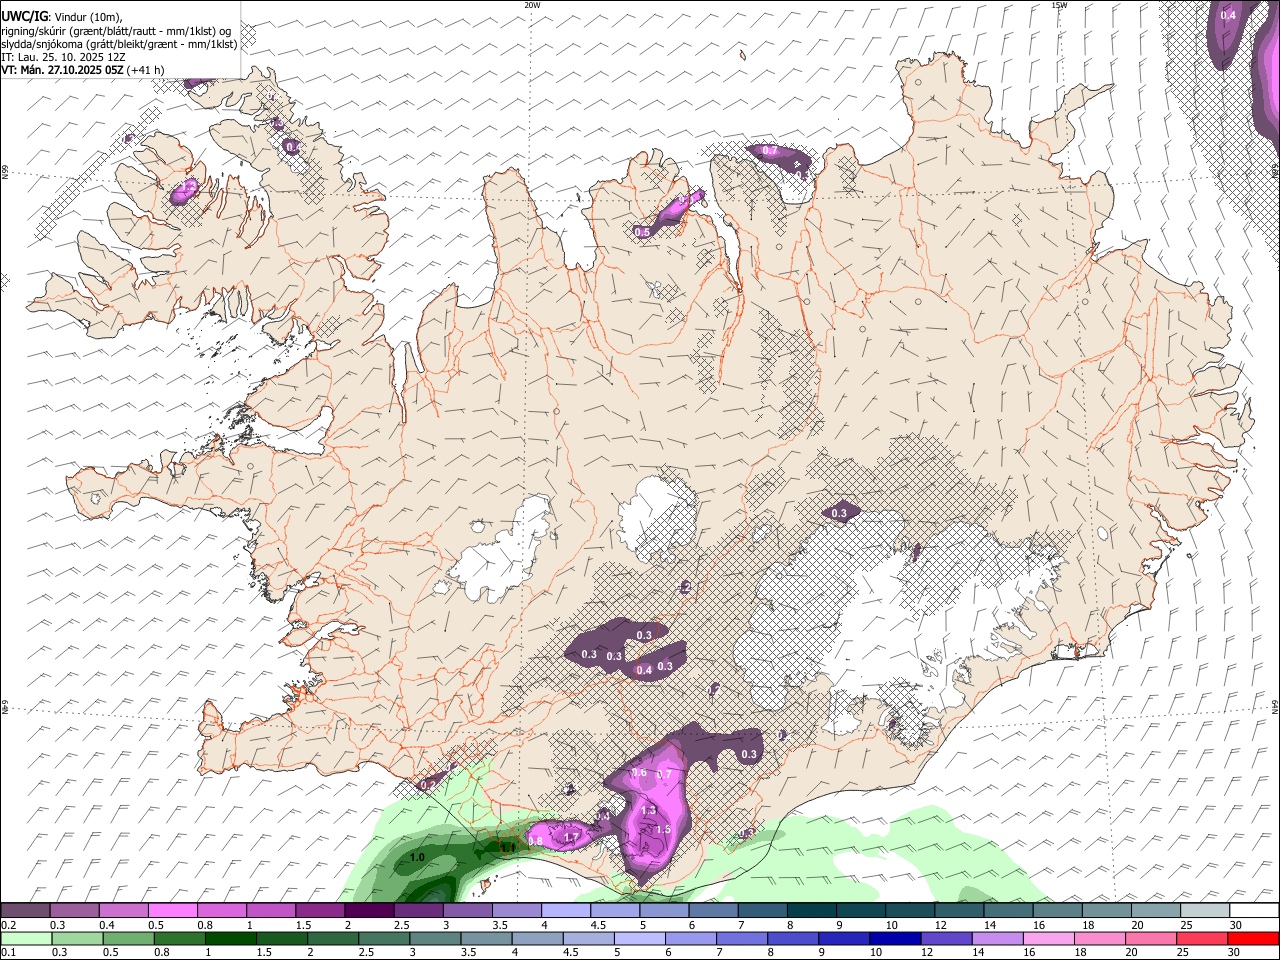Select the pure red 30 rain legend swatch
The height and width of the screenshot is (960, 1280).
tap(1254, 938)
